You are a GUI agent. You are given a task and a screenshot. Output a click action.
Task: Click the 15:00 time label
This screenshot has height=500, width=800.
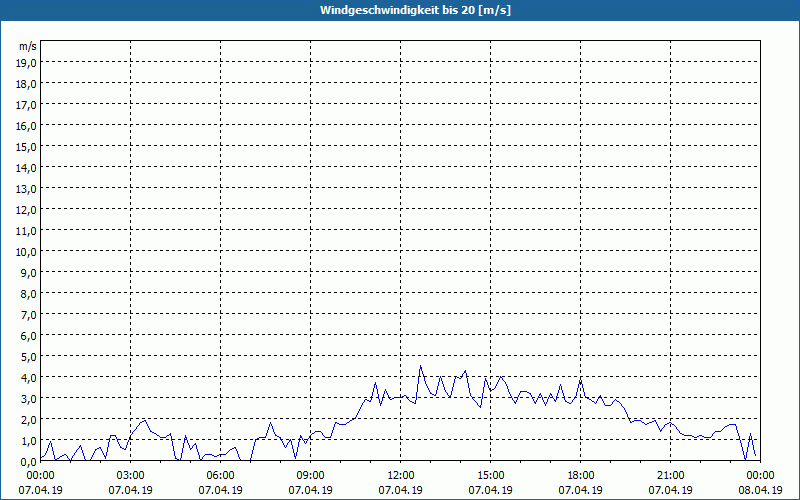pos(491,476)
